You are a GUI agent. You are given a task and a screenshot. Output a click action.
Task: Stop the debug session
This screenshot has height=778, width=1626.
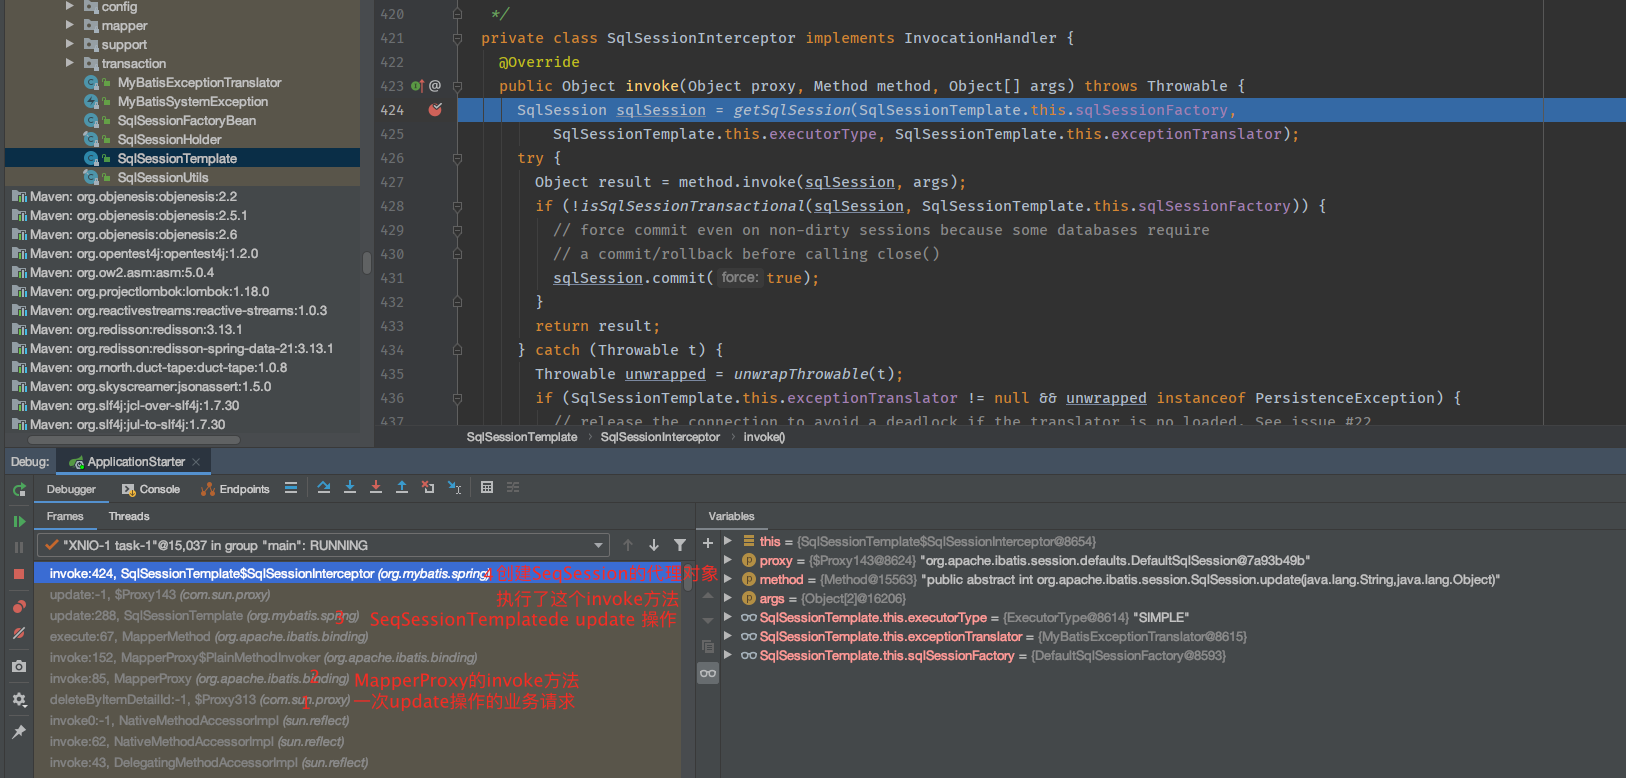coord(19,574)
